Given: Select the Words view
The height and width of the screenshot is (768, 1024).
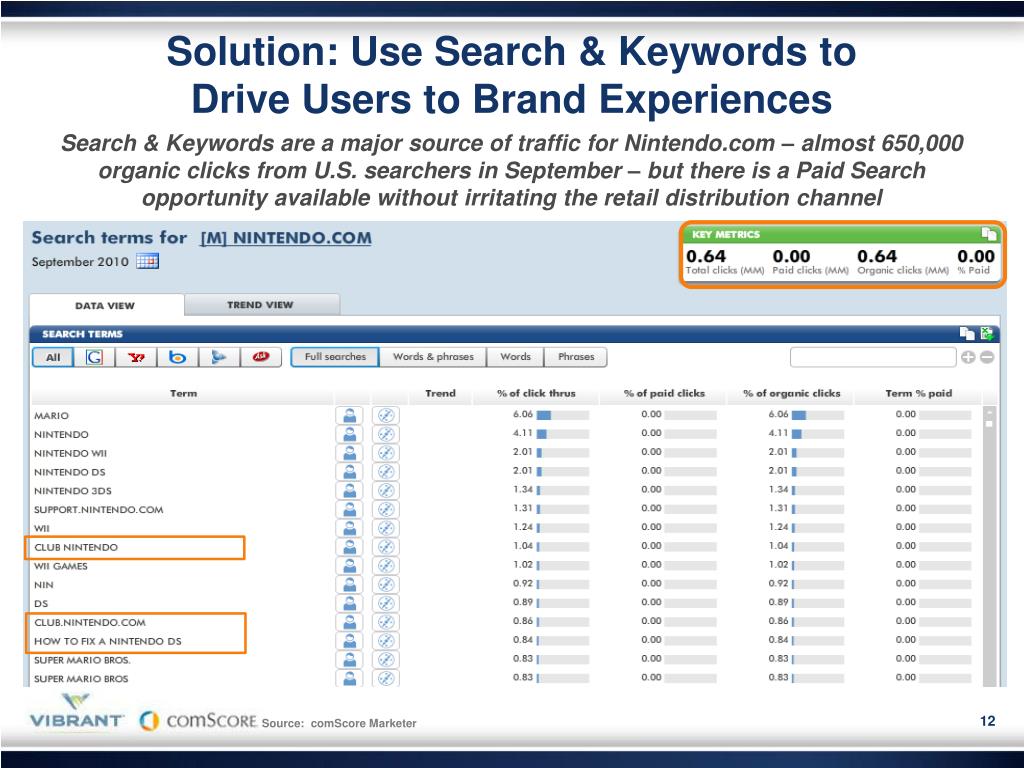Looking at the screenshot, I should click(515, 357).
